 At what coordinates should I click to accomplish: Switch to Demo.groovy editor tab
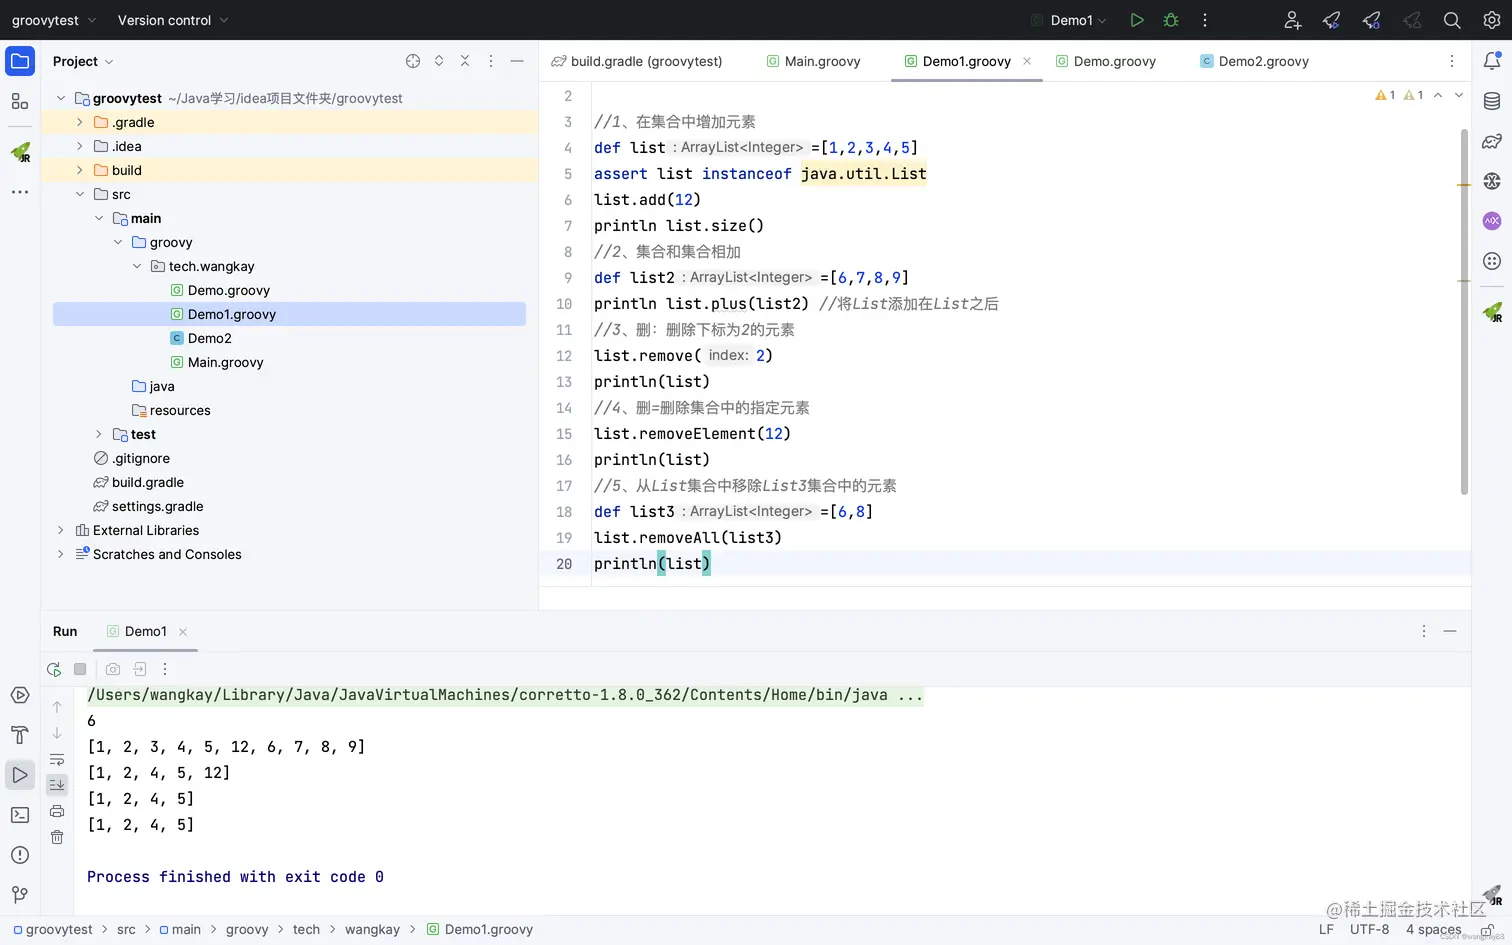click(1105, 61)
